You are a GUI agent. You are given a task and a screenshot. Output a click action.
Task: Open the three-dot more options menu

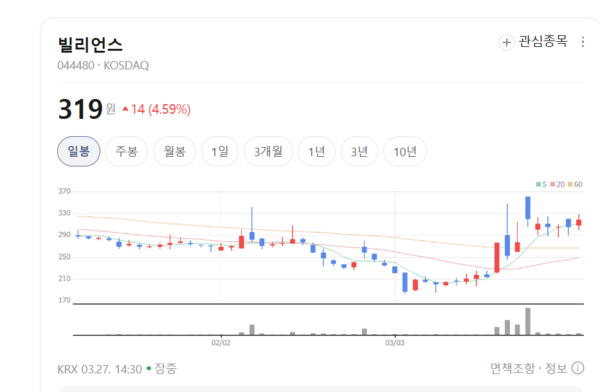tap(582, 42)
